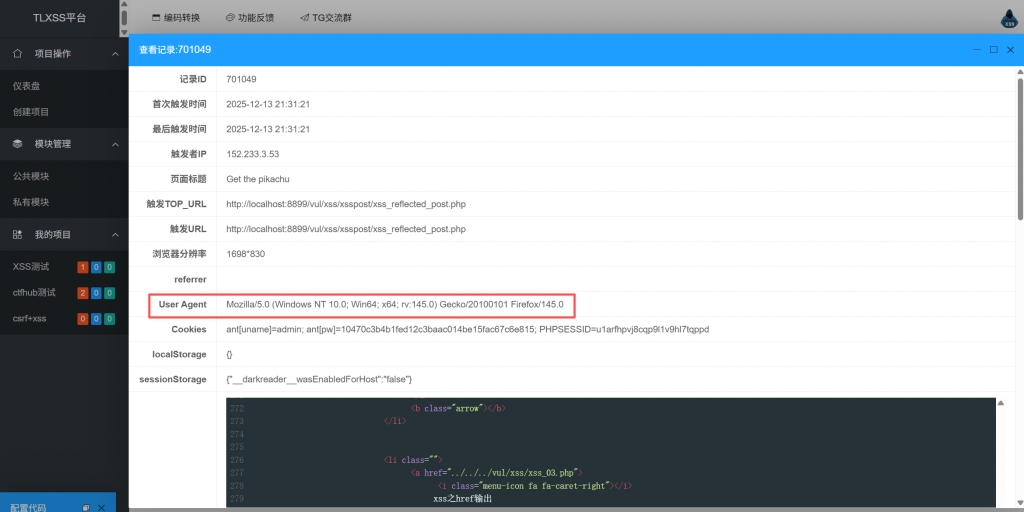Click the record ID value 701049
The image size is (1024, 512).
tap(242, 79)
